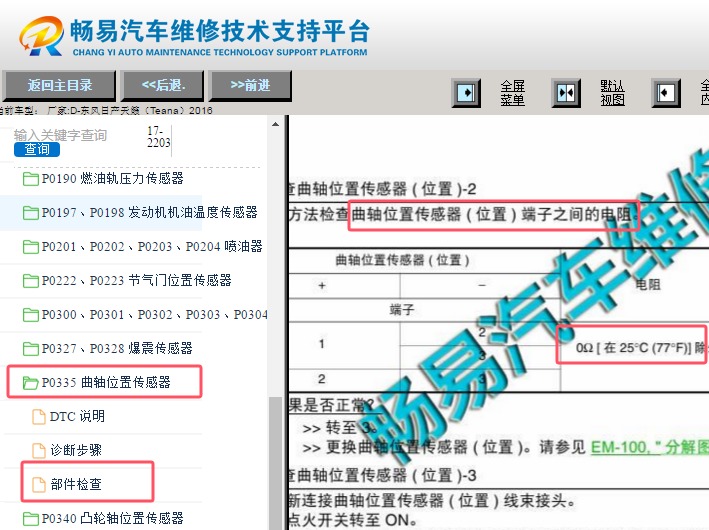Open the 诊断步骤 document
The height and width of the screenshot is (530, 709).
pos(76,450)
